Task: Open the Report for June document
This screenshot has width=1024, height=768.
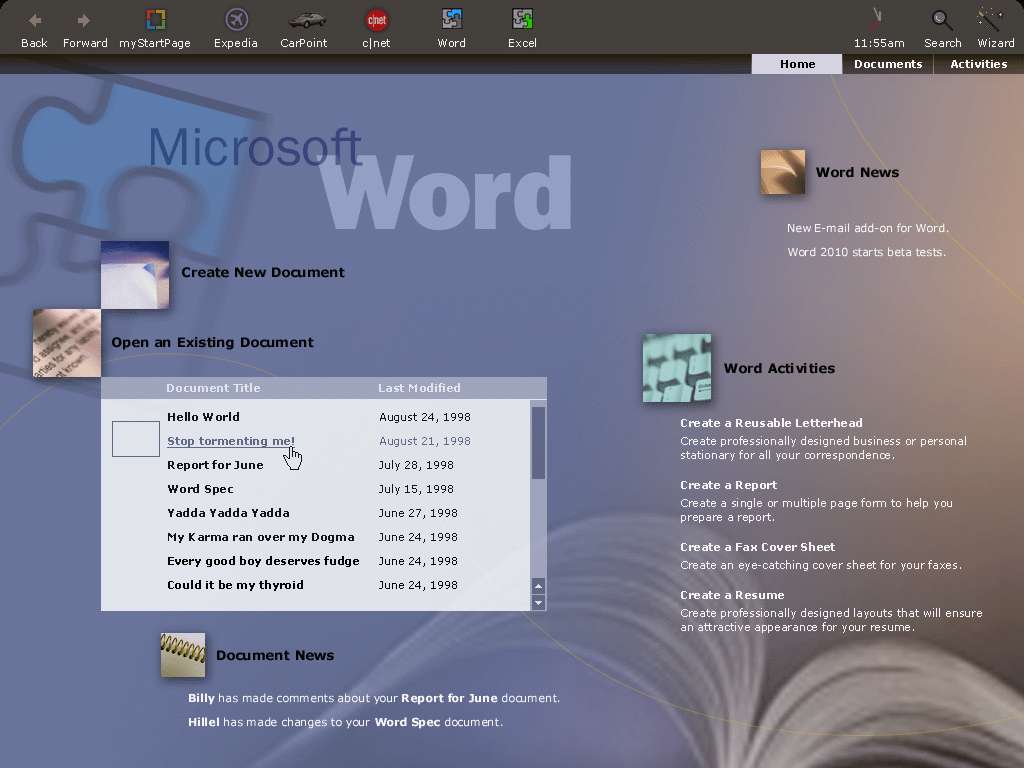Action: pos(215,465)
